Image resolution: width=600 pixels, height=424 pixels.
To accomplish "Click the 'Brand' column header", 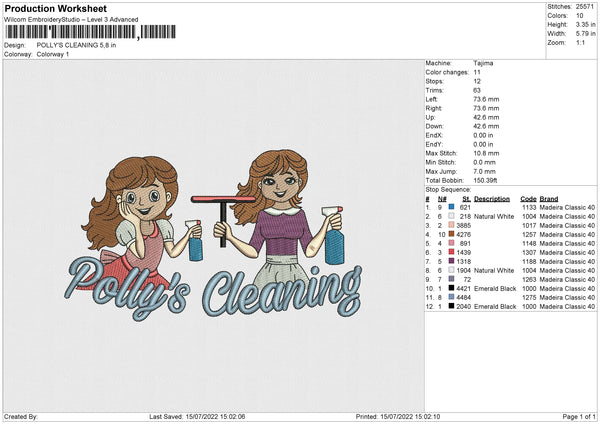I will pos(549,199).
